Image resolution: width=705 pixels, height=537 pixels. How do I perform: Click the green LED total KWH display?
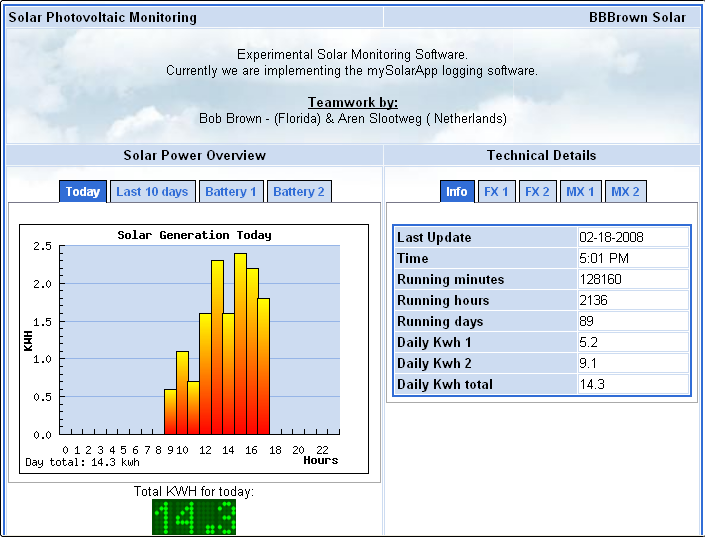coord(194,517)
